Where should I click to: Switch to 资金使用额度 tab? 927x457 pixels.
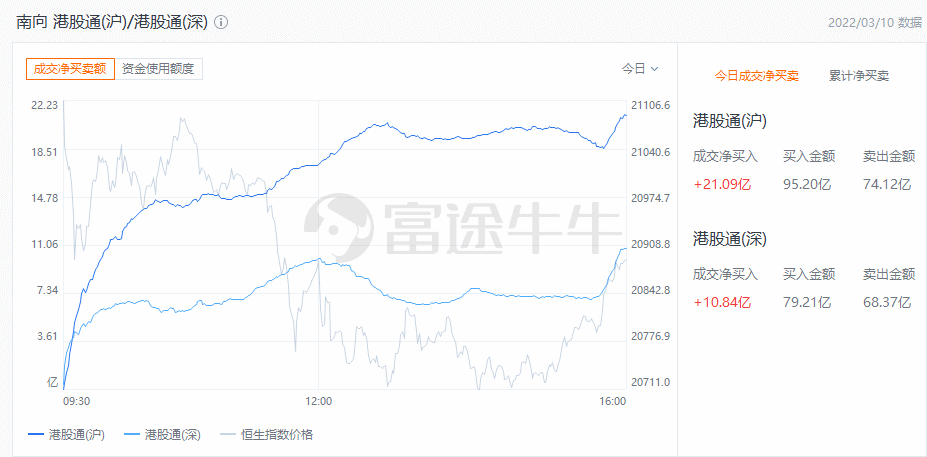(158, 69)
